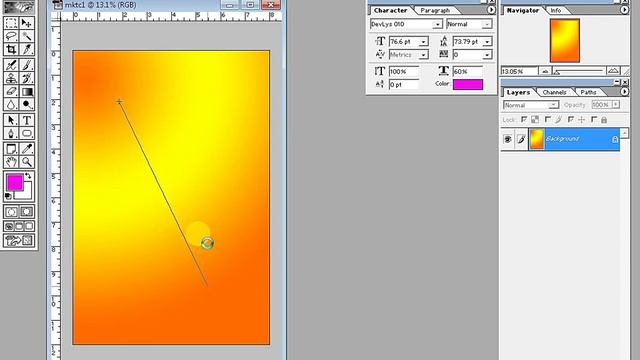Click the magenta foreground color swatch
This screenshot has width=640, height=360.
point(15,182)
